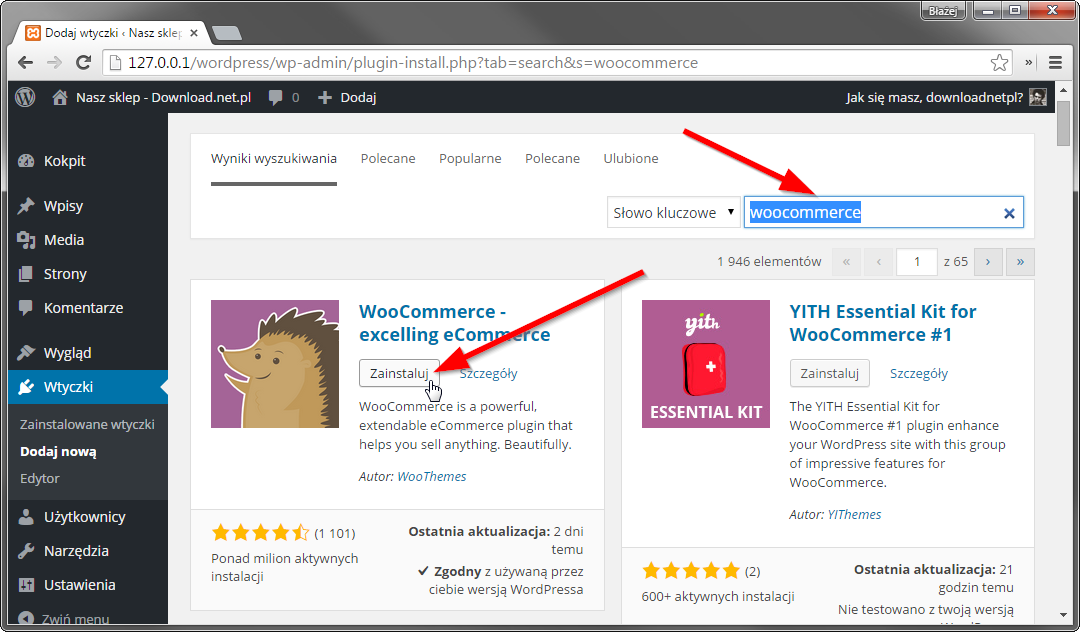
Task: Show hidden extensions via double-chevron icon
Action: (x=1029, y=63)
